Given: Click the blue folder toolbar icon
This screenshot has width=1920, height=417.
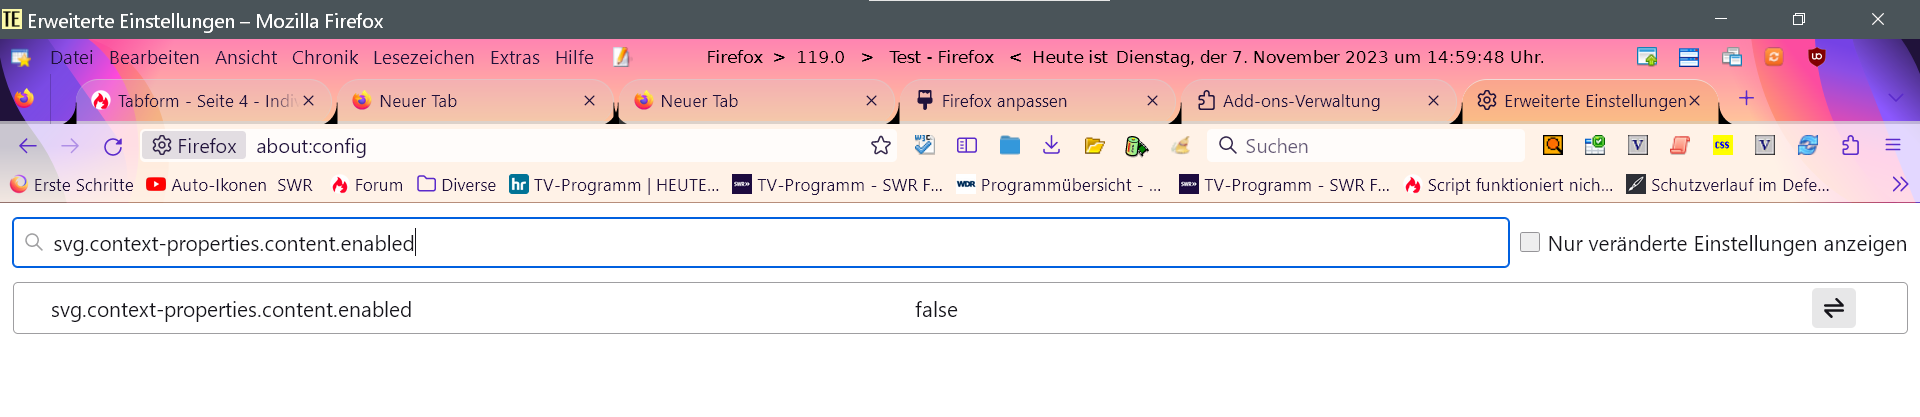Looking at the screenshot, I should point(1010,146).
